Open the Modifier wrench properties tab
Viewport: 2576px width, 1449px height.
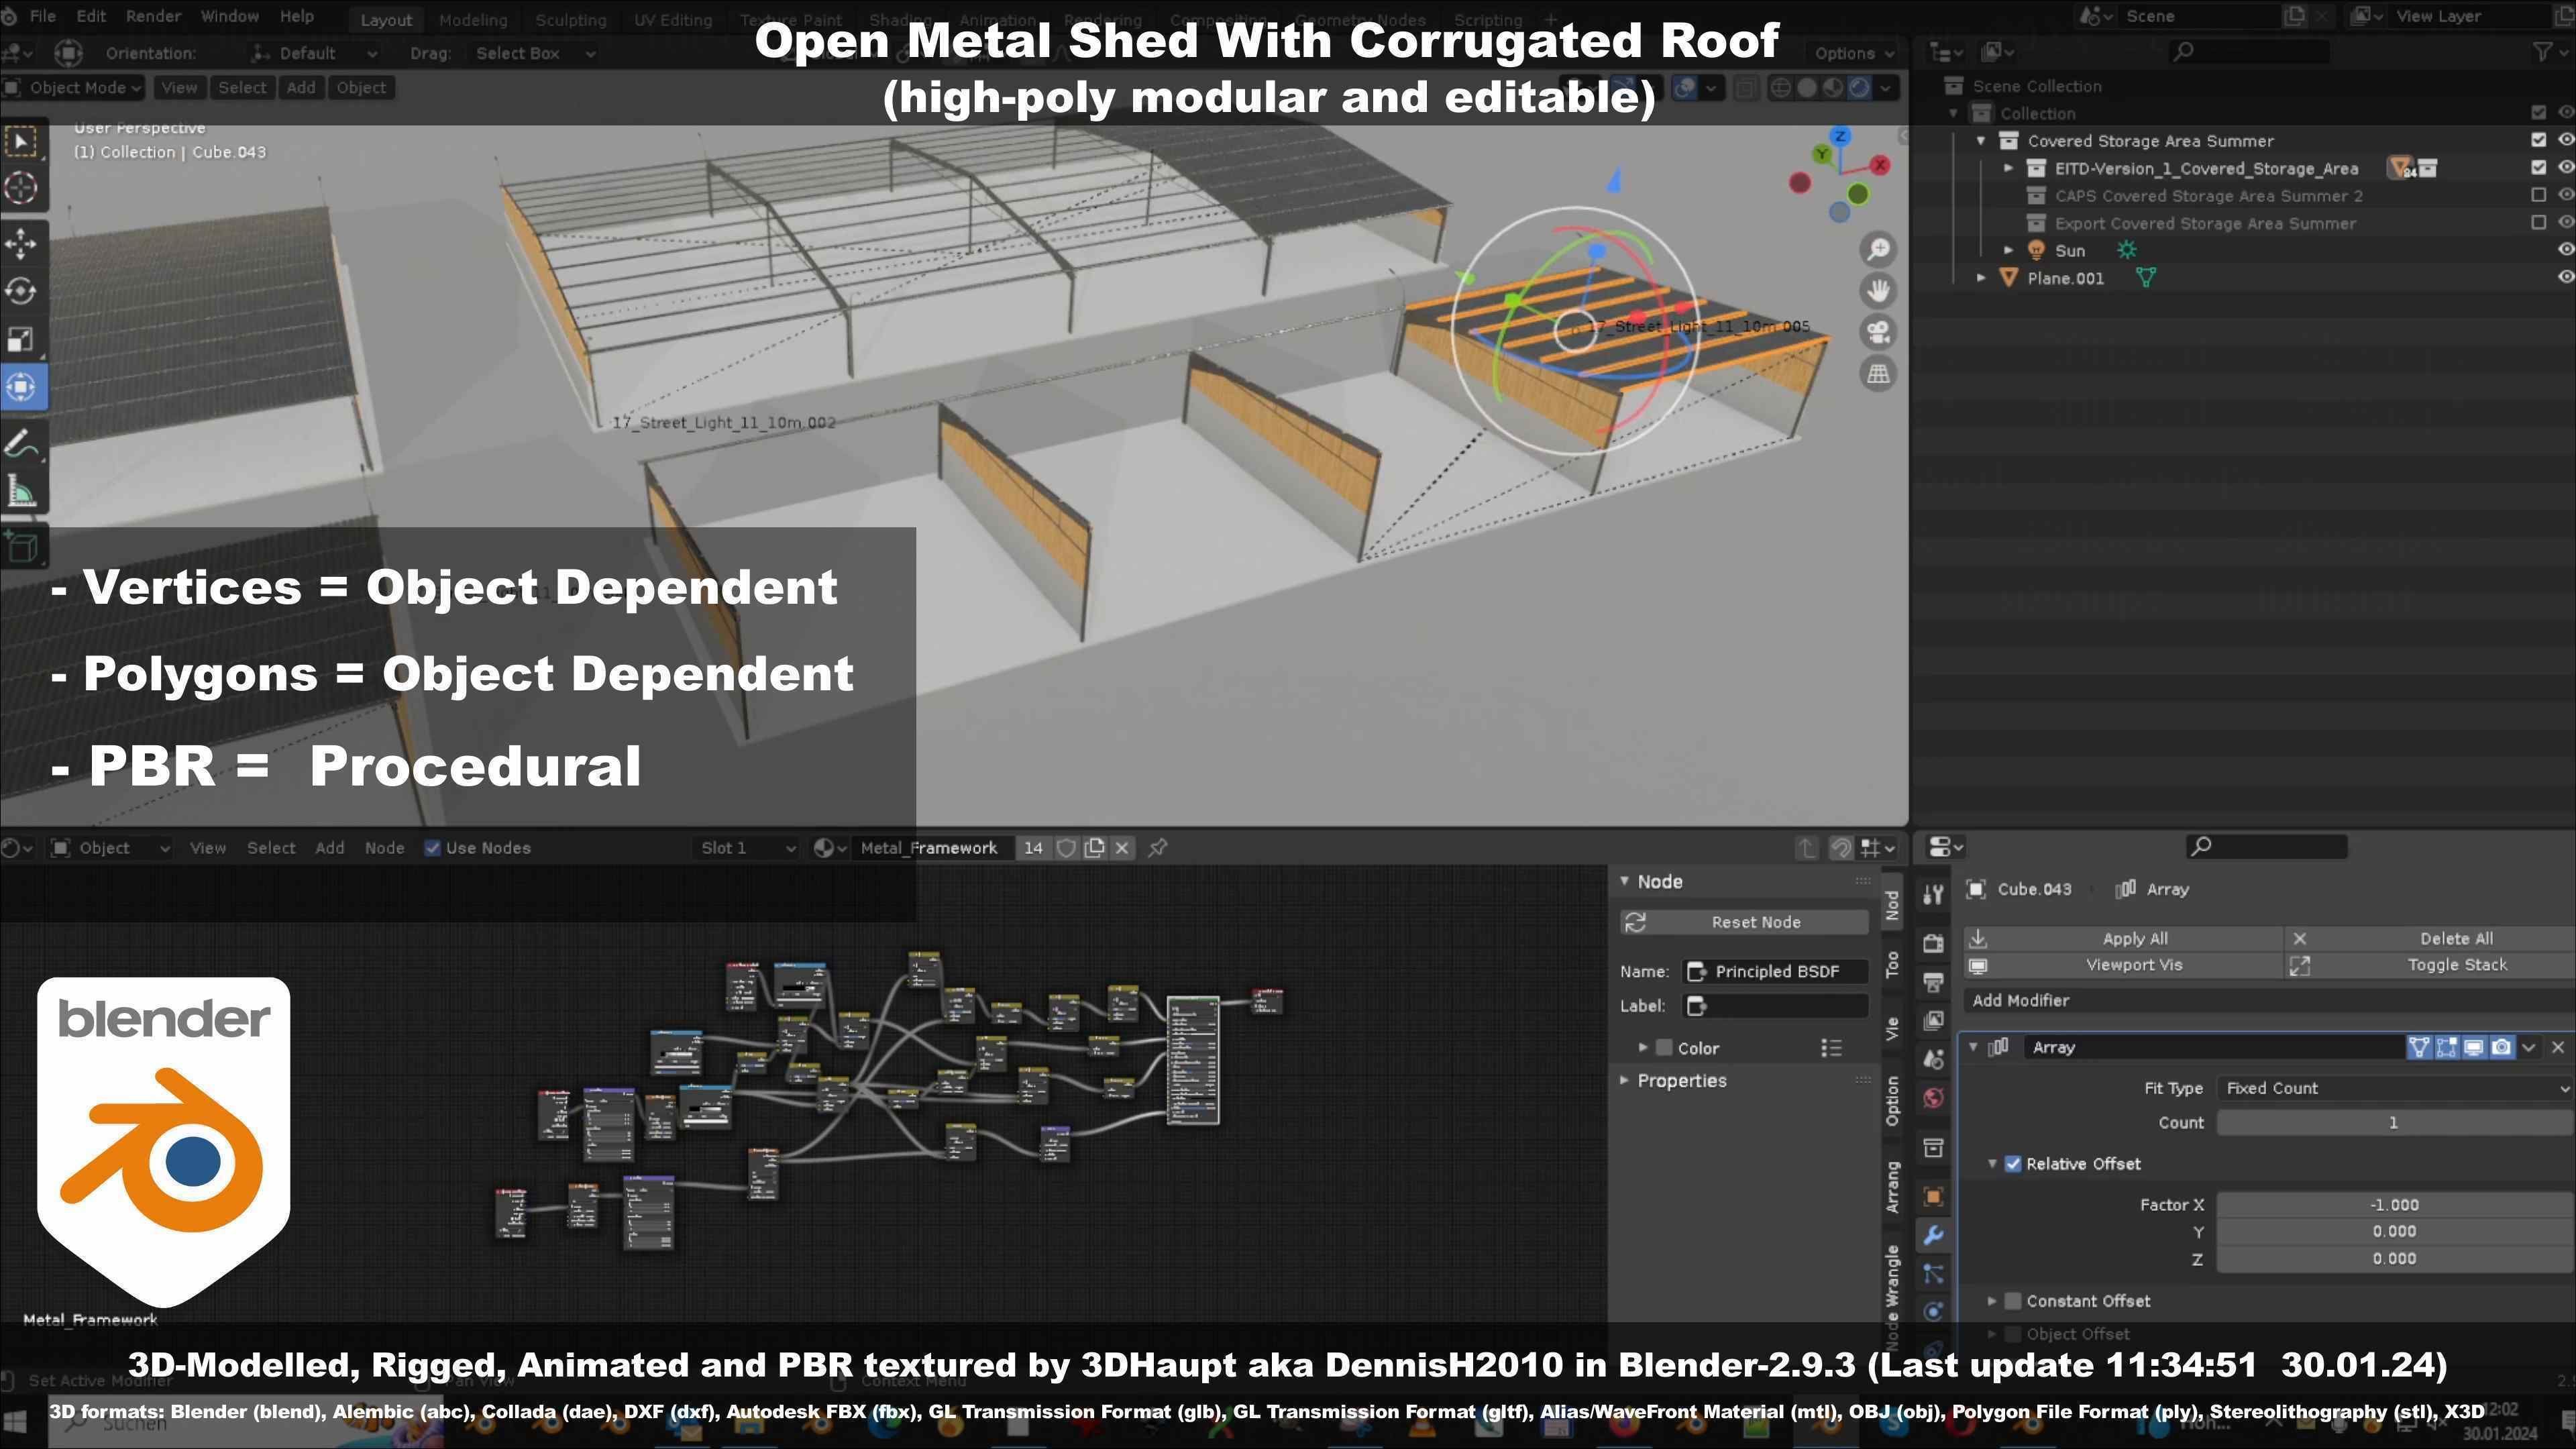(1933, 1236)
